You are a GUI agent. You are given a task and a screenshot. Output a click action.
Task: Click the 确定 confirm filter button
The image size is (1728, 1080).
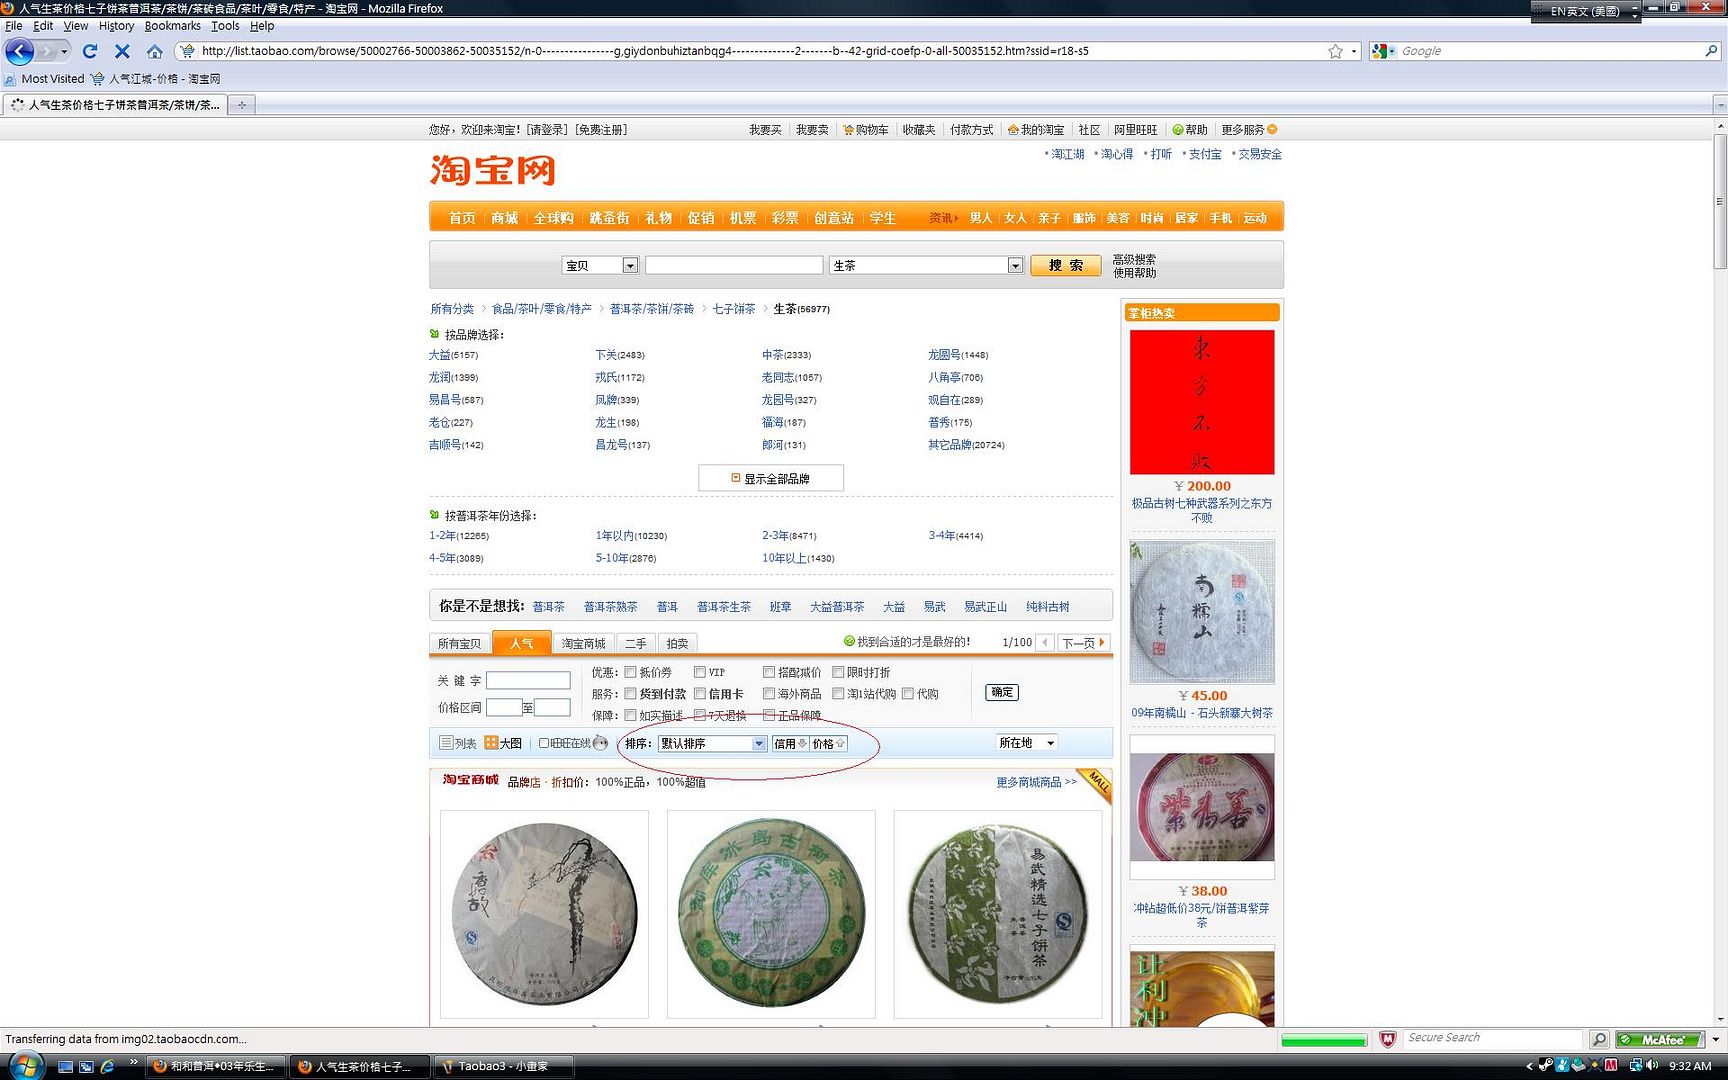coord(1002,692)
